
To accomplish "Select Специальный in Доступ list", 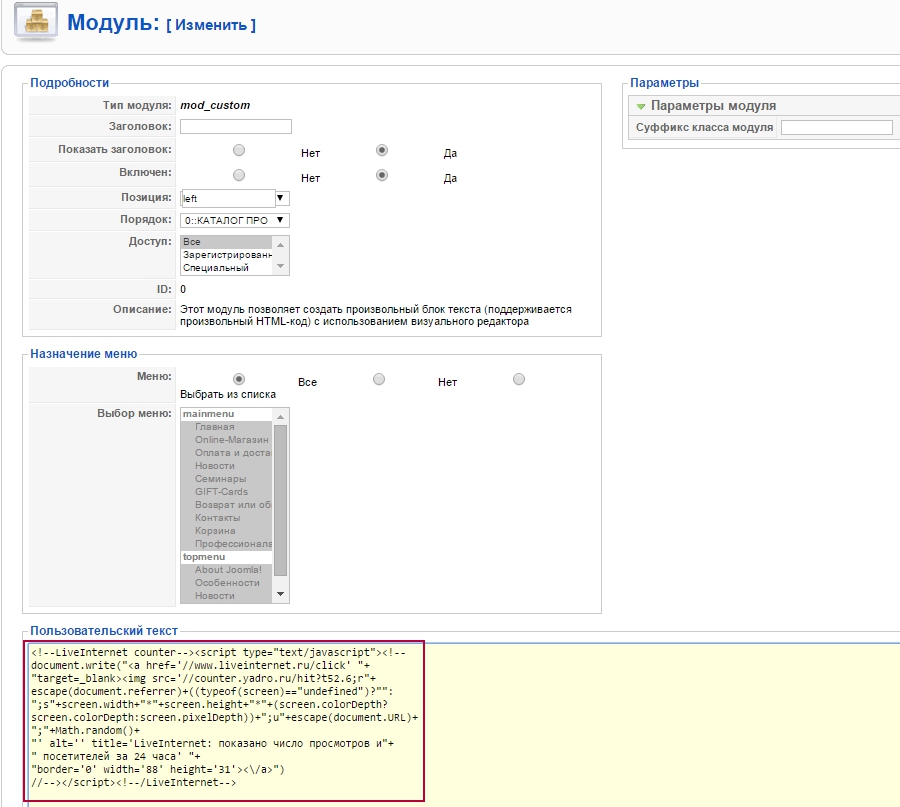I will pyautogui.click(x=226, y=268).
